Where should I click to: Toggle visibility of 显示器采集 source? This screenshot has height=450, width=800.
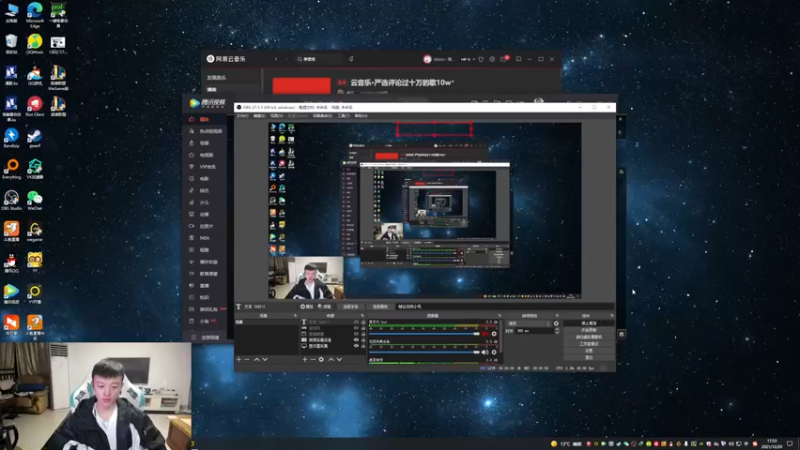(356, 346)
